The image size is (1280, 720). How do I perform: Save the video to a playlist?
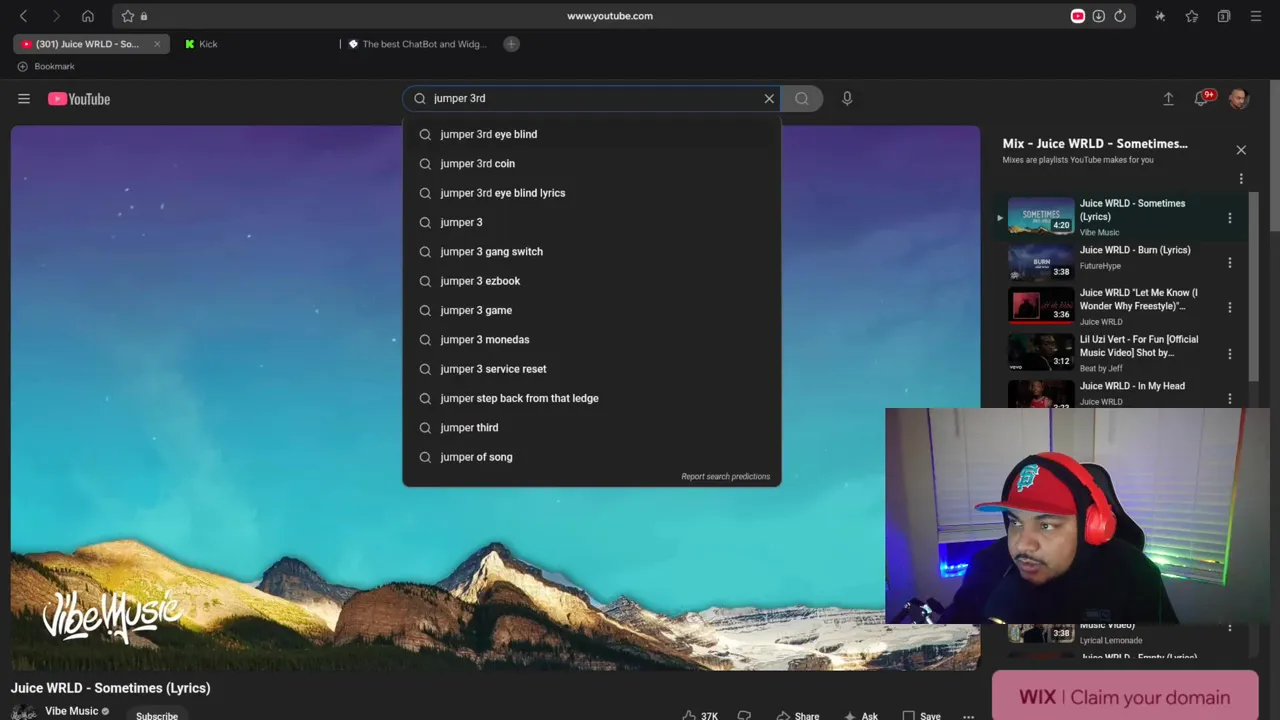[922, 716]
